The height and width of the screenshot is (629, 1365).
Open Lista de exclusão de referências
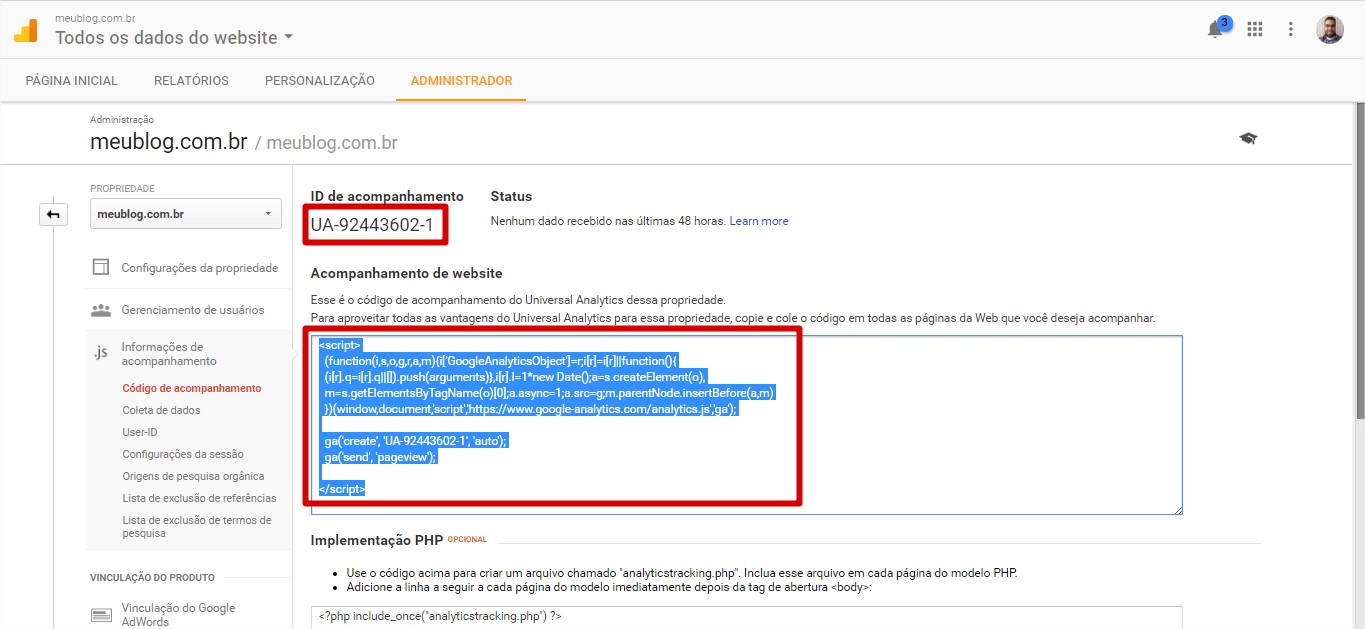pos(199,498)
